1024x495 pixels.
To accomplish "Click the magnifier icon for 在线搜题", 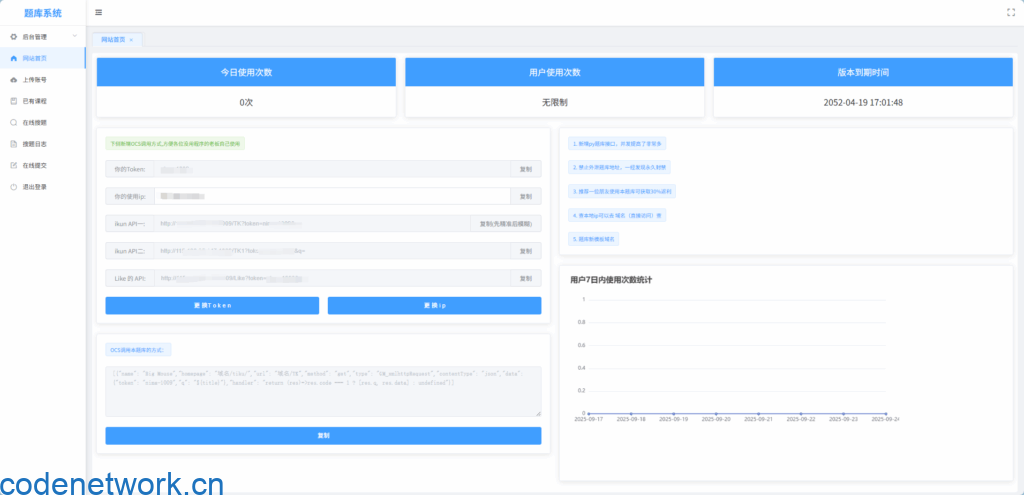I will 13,122.
